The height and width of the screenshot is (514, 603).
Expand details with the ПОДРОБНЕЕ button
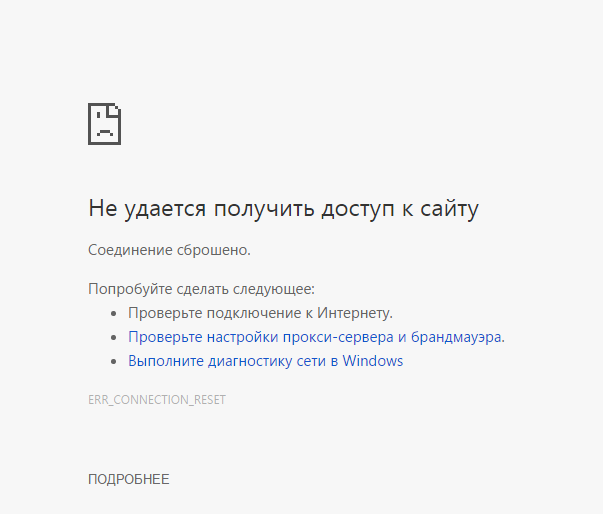click(x=129, y=480)
